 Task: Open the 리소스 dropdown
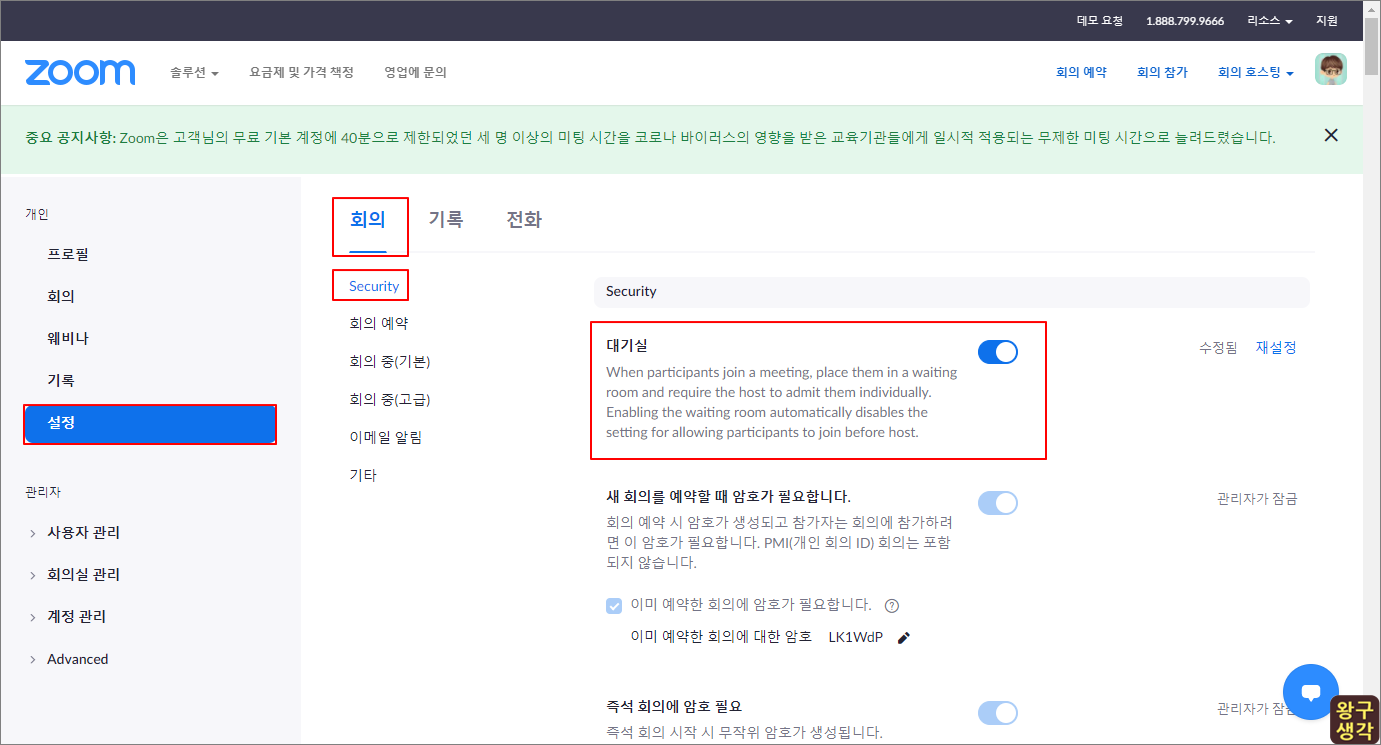pos(1270,21)
